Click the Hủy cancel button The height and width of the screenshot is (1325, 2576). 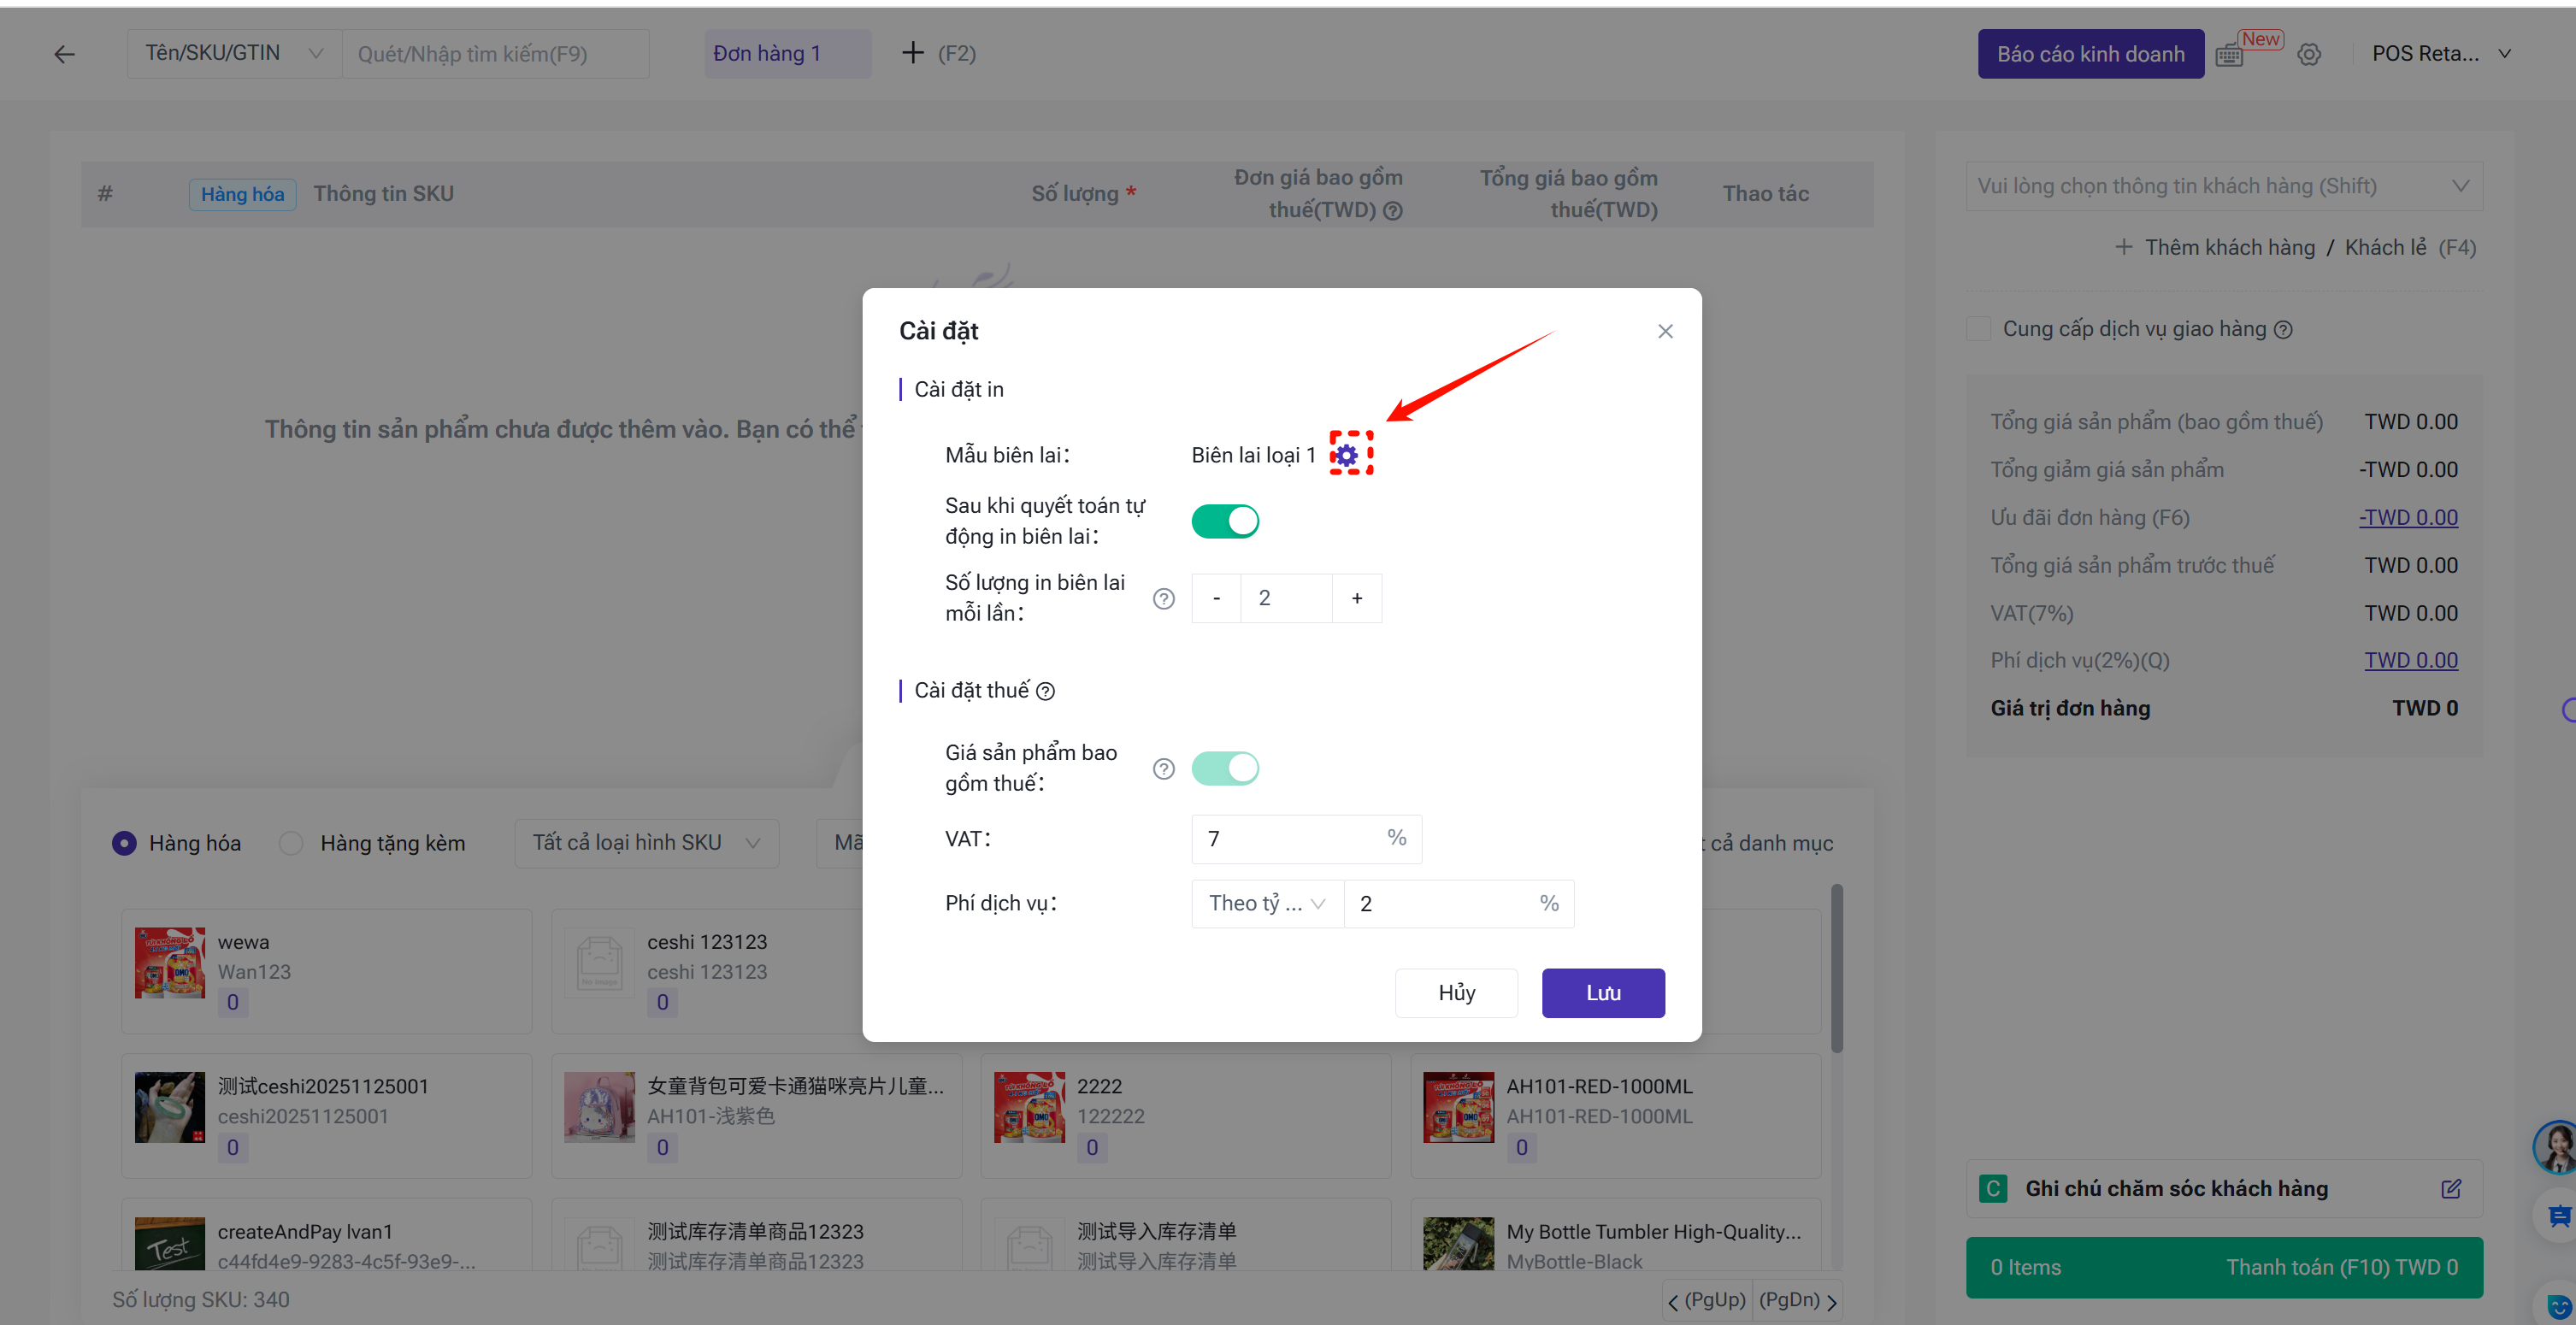pyautogui.click(x=1456, y=992)
